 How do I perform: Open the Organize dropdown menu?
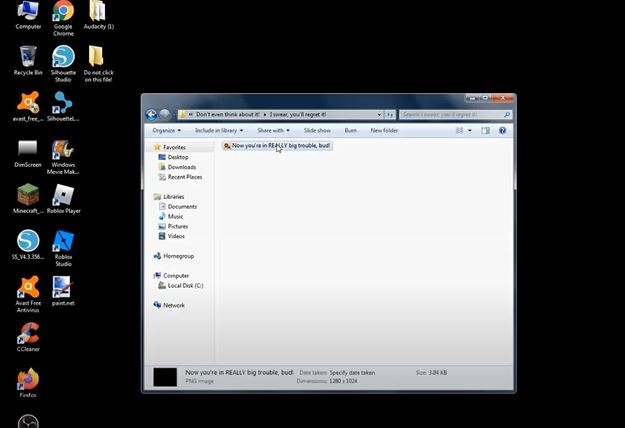166,130
